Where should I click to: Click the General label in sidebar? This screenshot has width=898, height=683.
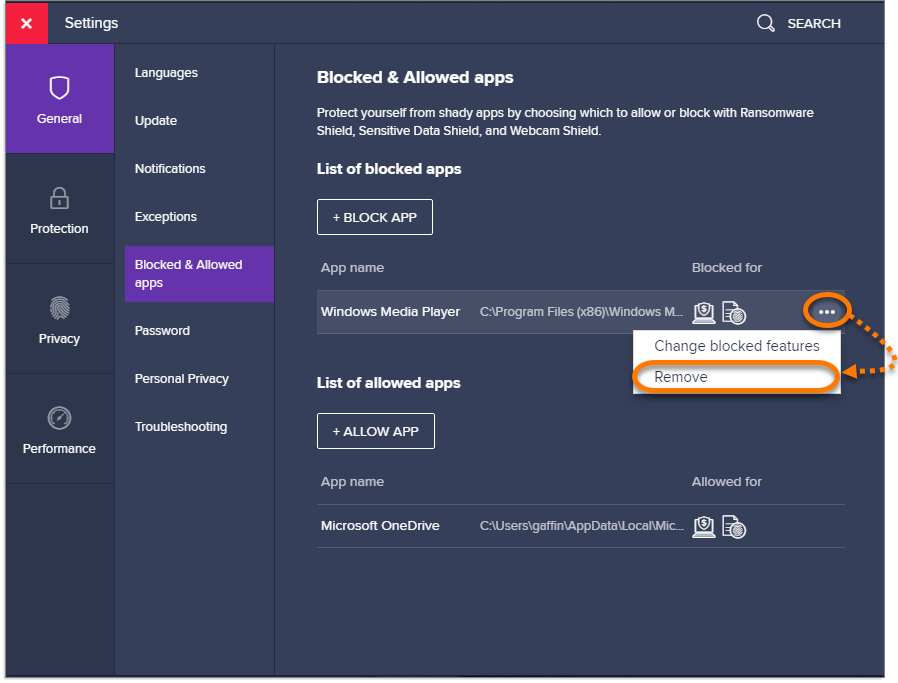[60, 119]
